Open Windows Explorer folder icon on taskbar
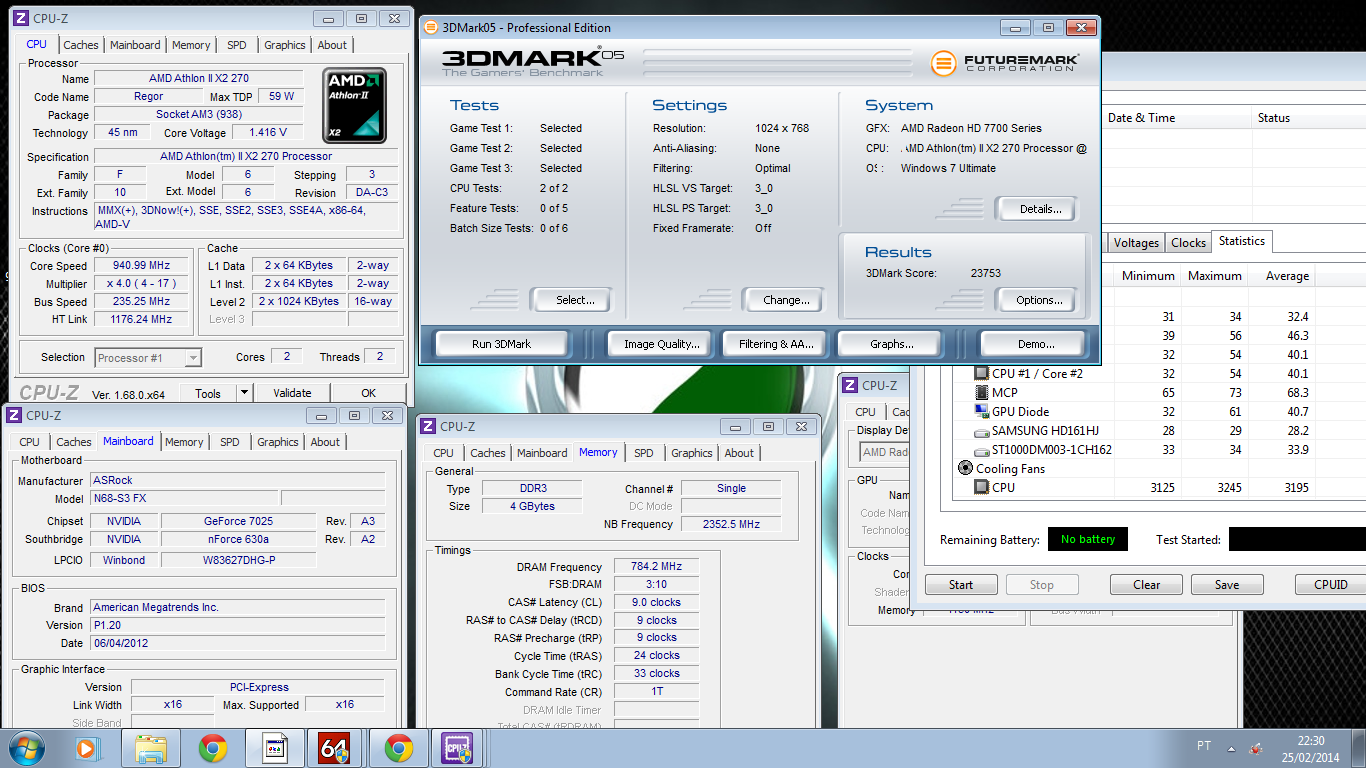1366x768 pixels. tap(151, 748)
